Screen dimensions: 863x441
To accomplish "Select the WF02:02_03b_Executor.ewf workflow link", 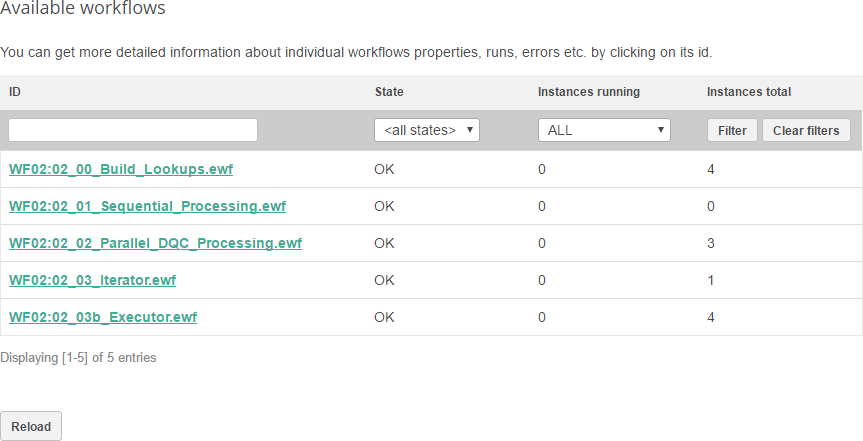I will tap(103, 317).
